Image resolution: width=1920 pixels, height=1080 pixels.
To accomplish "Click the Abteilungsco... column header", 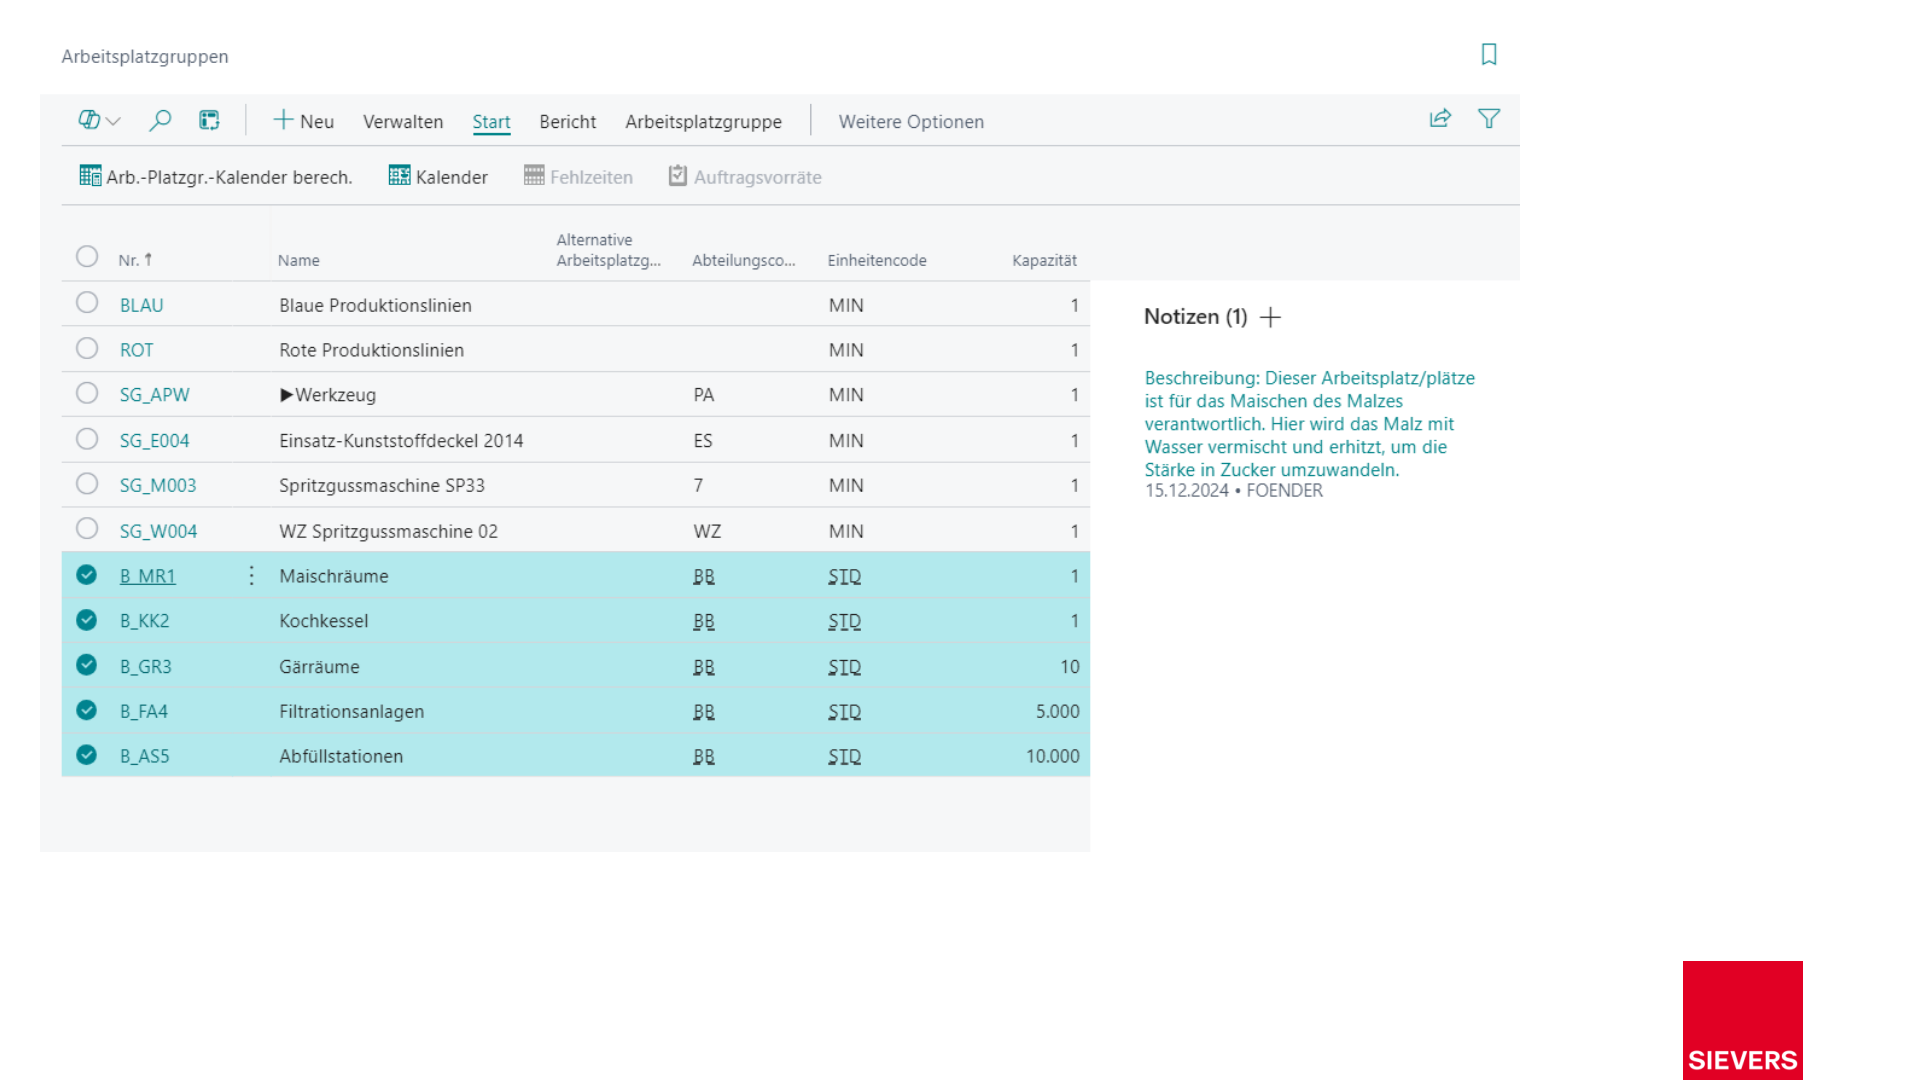I will coord(743,261).
